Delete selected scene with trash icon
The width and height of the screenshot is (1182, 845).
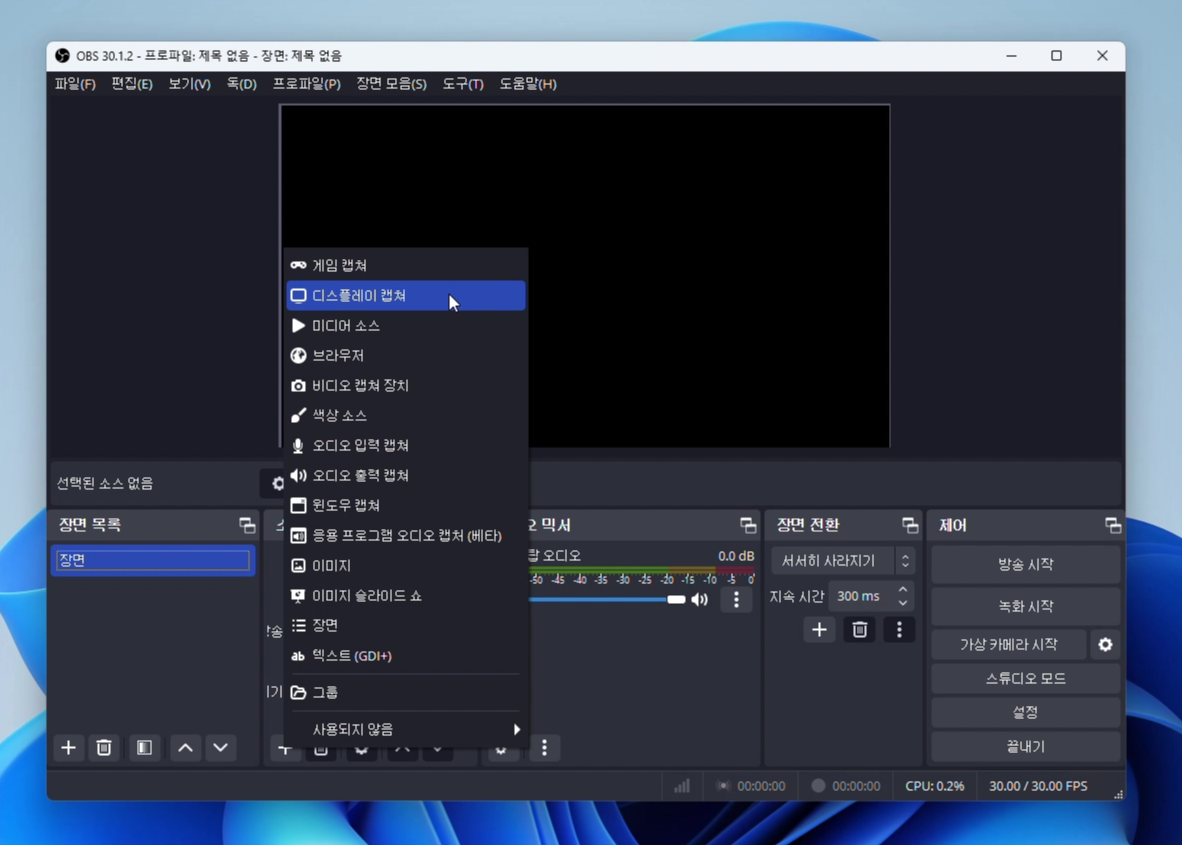coord(104,748)
